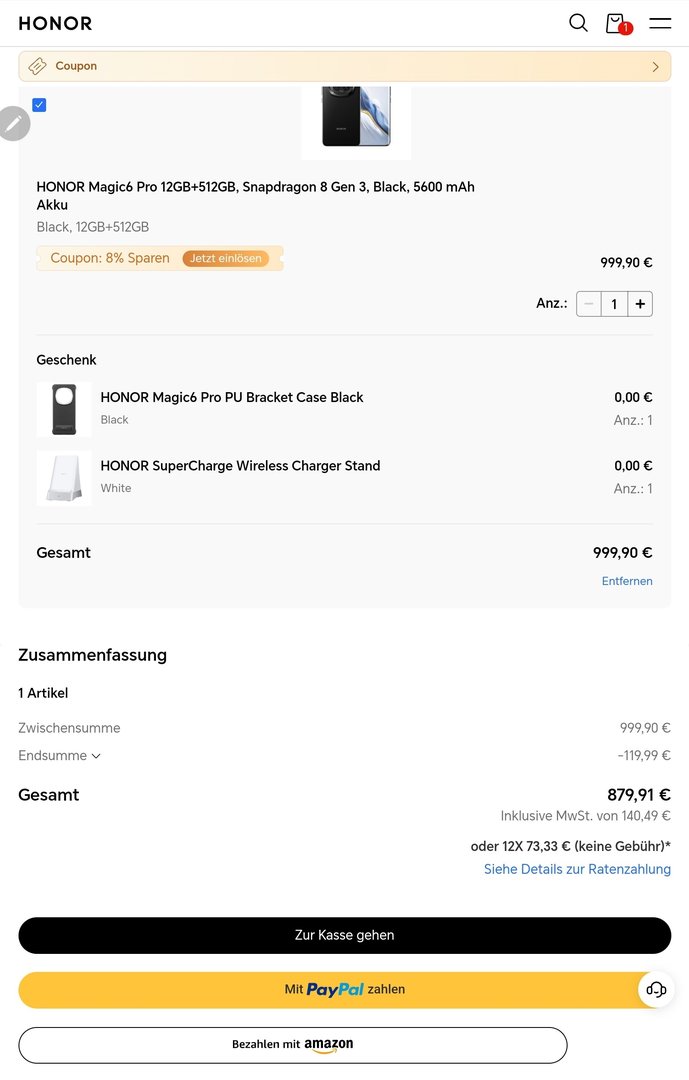This screenshot has width=689, height=1080.
Task: Click the quantity input field
Action: [614, 304]
